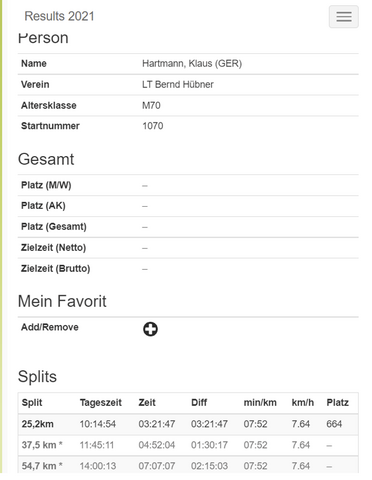The width and height of the screenshot is (372, 480).
Task: Click the Add/Remove label
Action: coord(50,327)
